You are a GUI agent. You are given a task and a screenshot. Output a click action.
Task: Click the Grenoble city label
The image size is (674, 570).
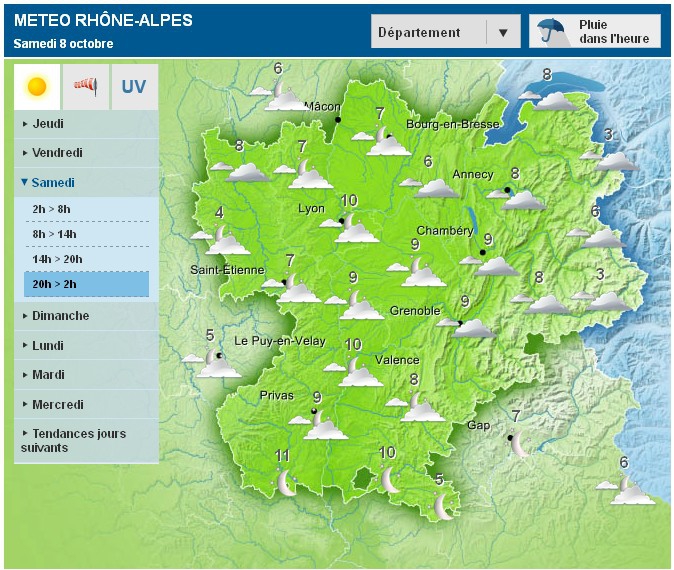pyautogui.click(x=415, y=311)
